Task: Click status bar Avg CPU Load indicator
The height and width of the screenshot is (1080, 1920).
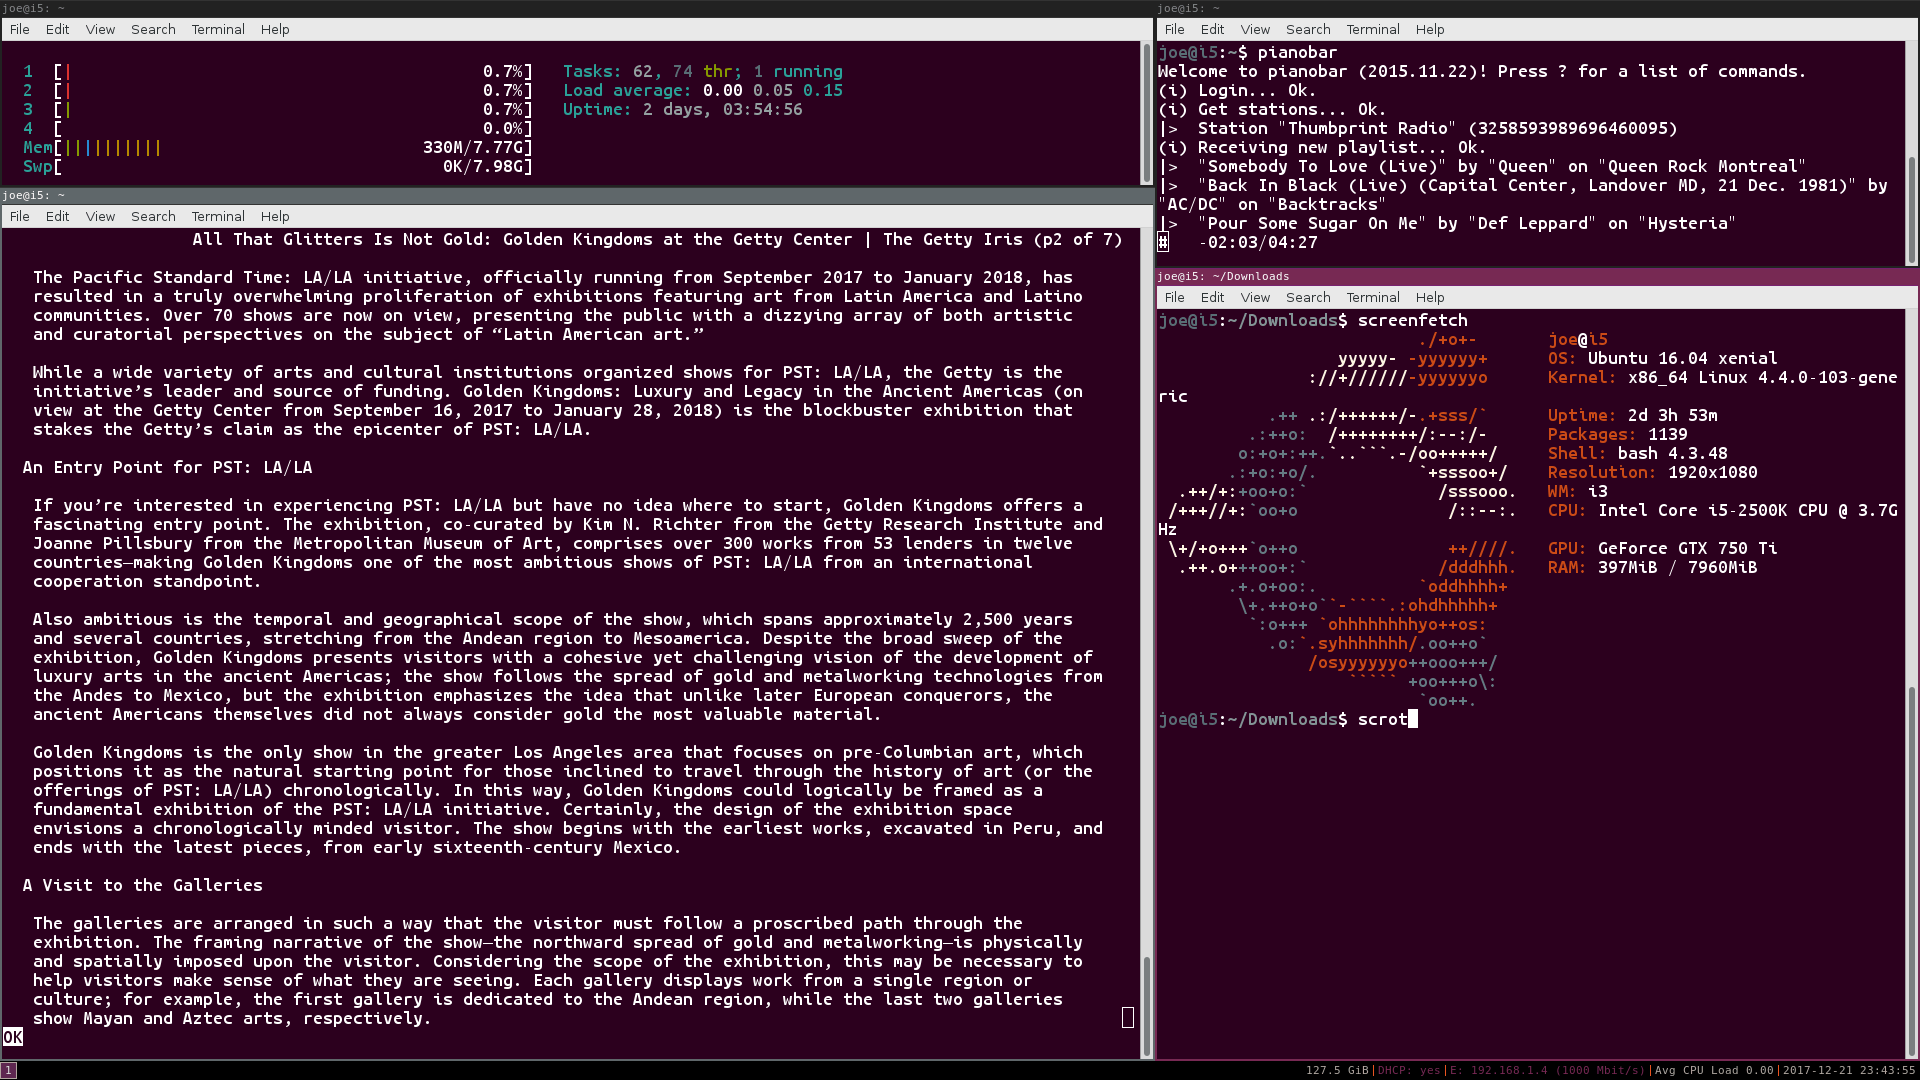Action: coord(1715,1070)
